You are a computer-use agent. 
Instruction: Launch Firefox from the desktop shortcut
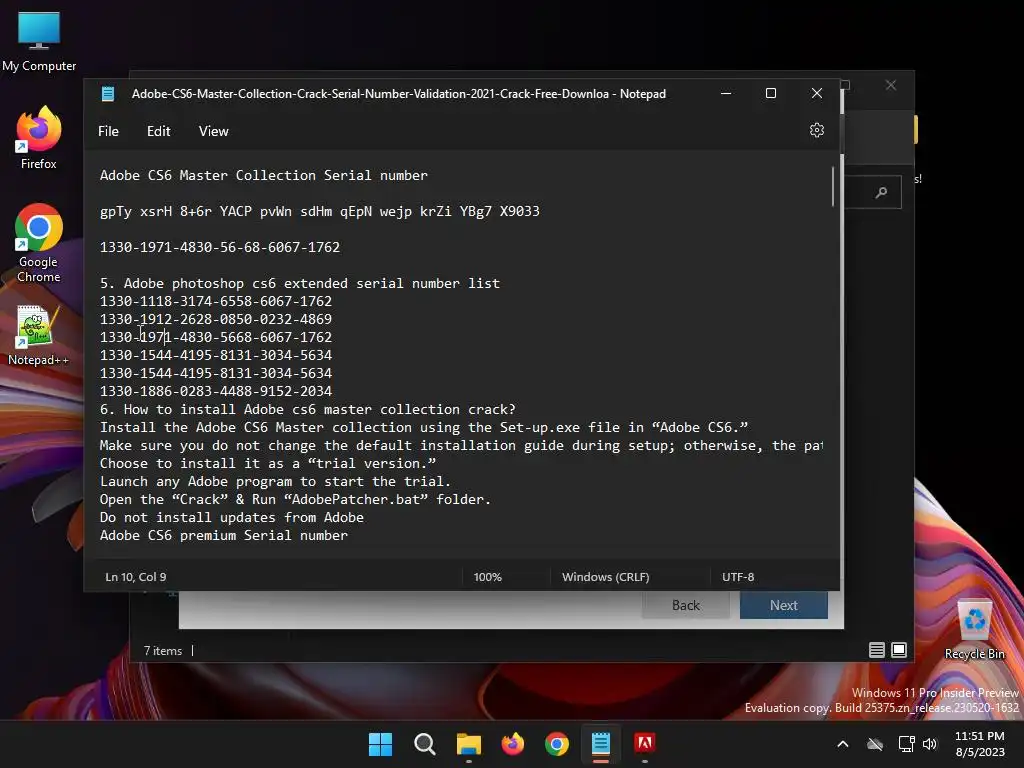39,138
